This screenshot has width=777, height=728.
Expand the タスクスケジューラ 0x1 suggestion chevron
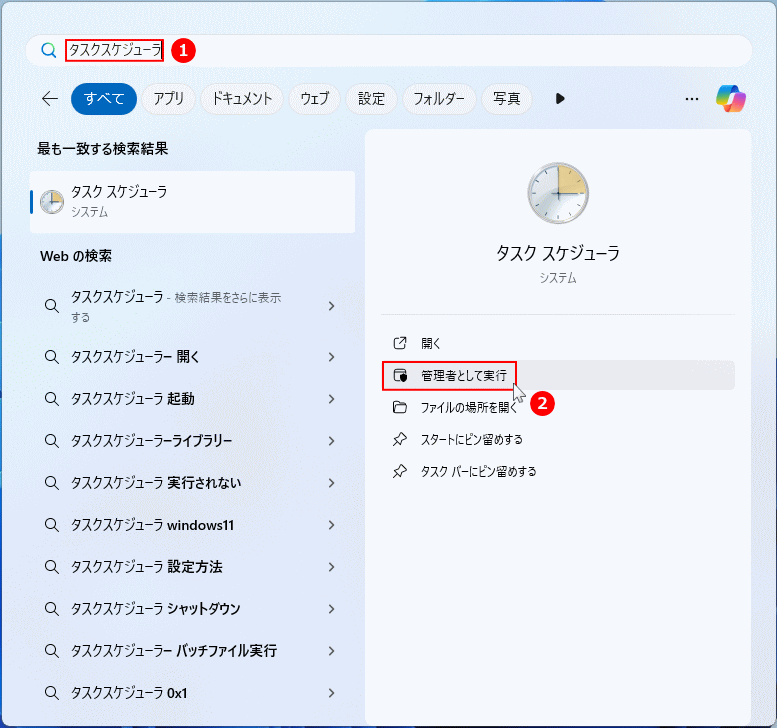(x=332, y=693)
